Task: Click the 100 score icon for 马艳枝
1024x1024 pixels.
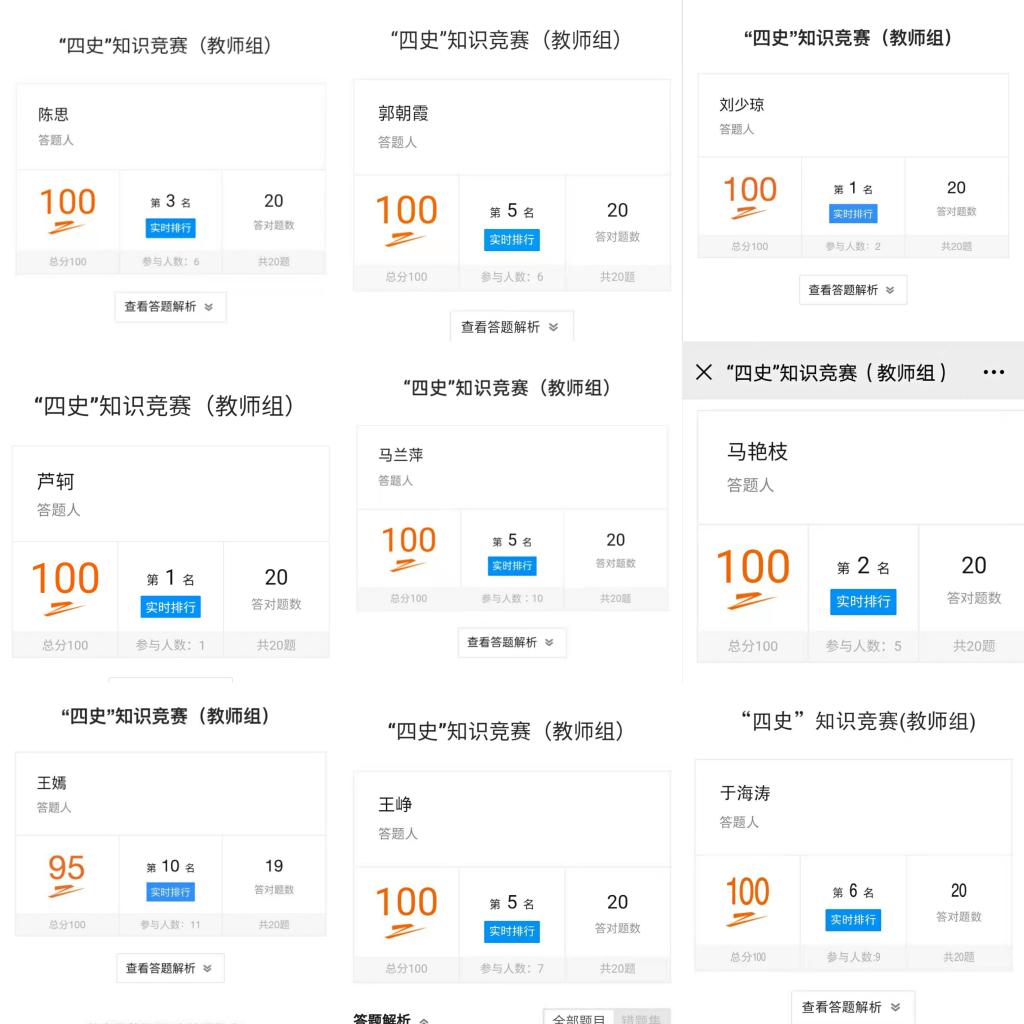Action: click(x=753, y=577)
